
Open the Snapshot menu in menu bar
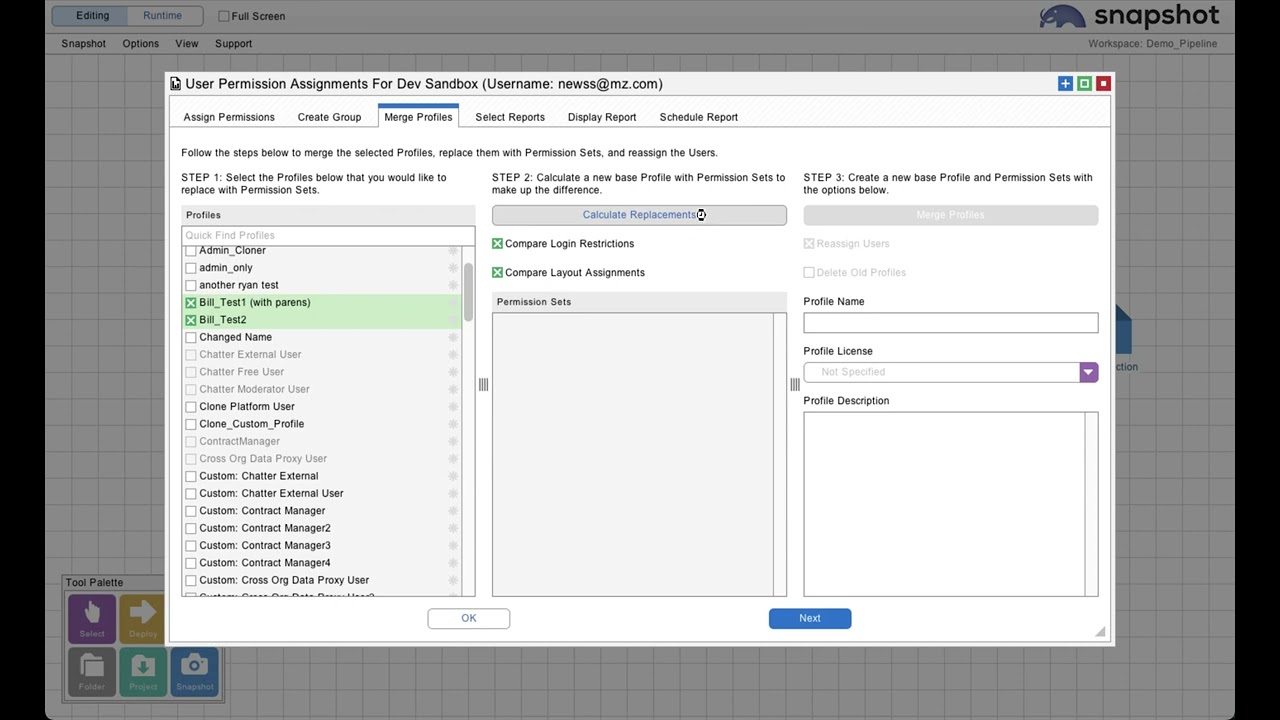click(83, 44)
